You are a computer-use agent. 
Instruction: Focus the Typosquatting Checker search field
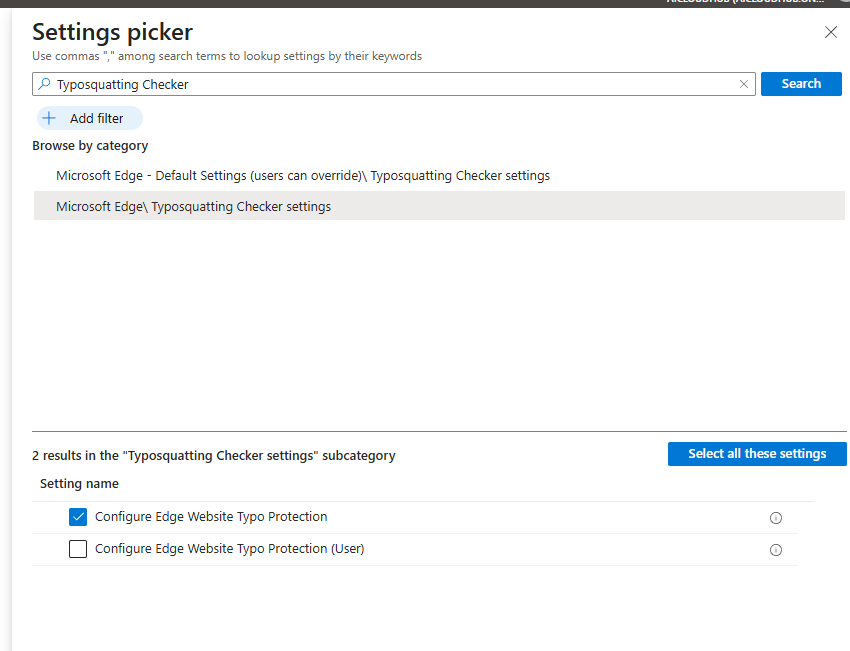pos(390,85)
